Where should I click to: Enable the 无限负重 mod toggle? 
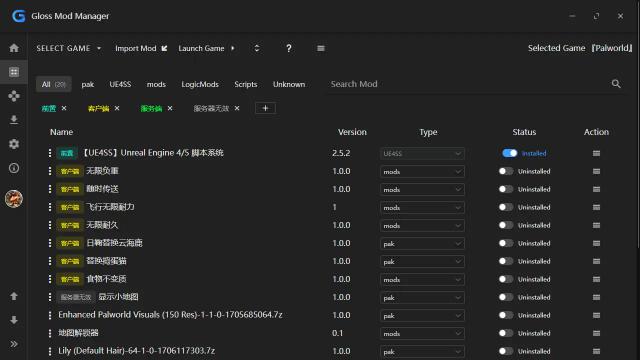click(506, 171)
